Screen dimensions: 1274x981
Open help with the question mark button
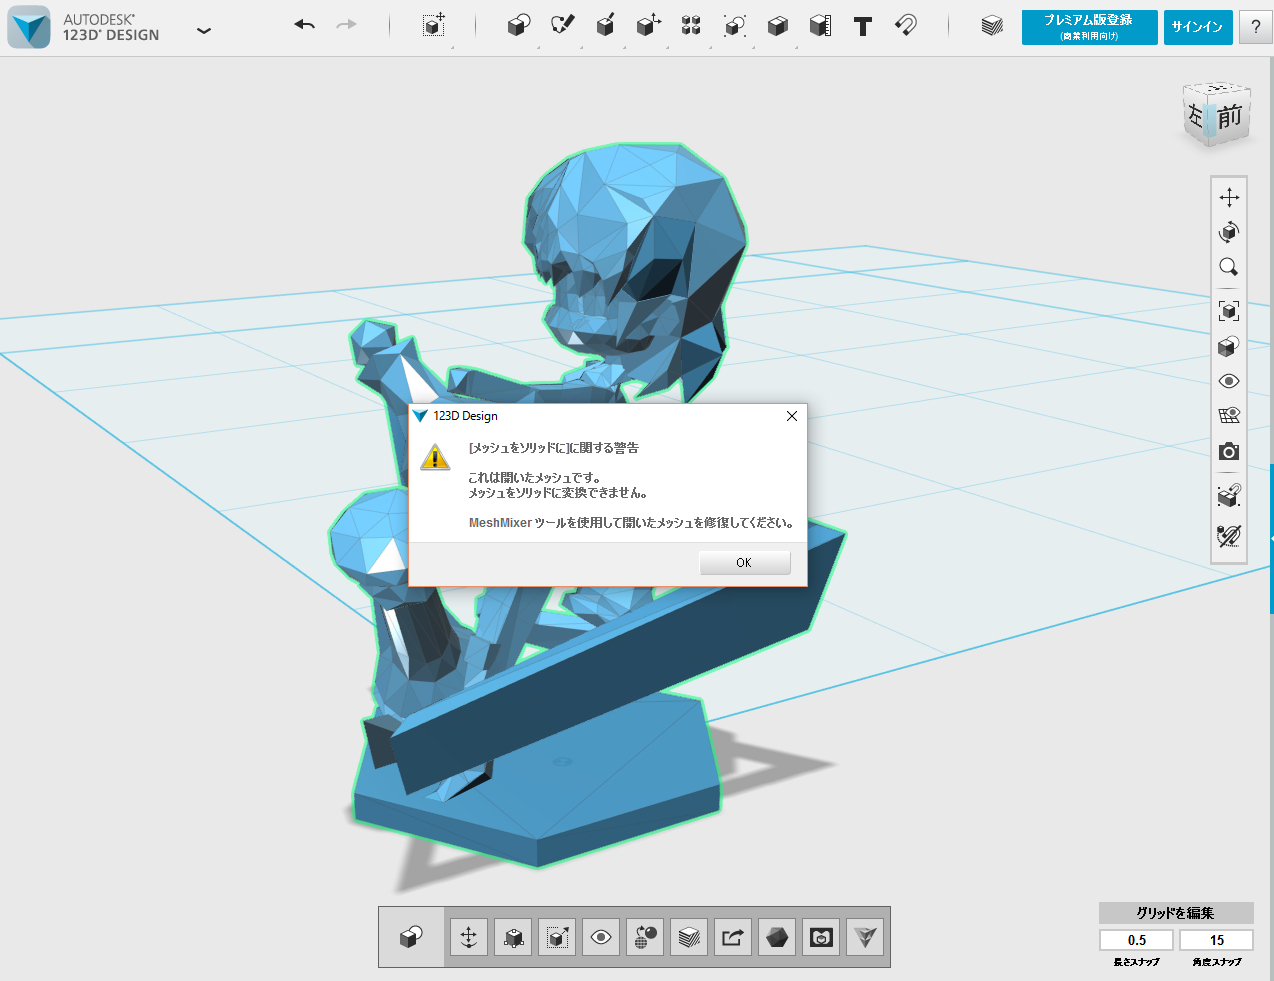(1256, 27)
